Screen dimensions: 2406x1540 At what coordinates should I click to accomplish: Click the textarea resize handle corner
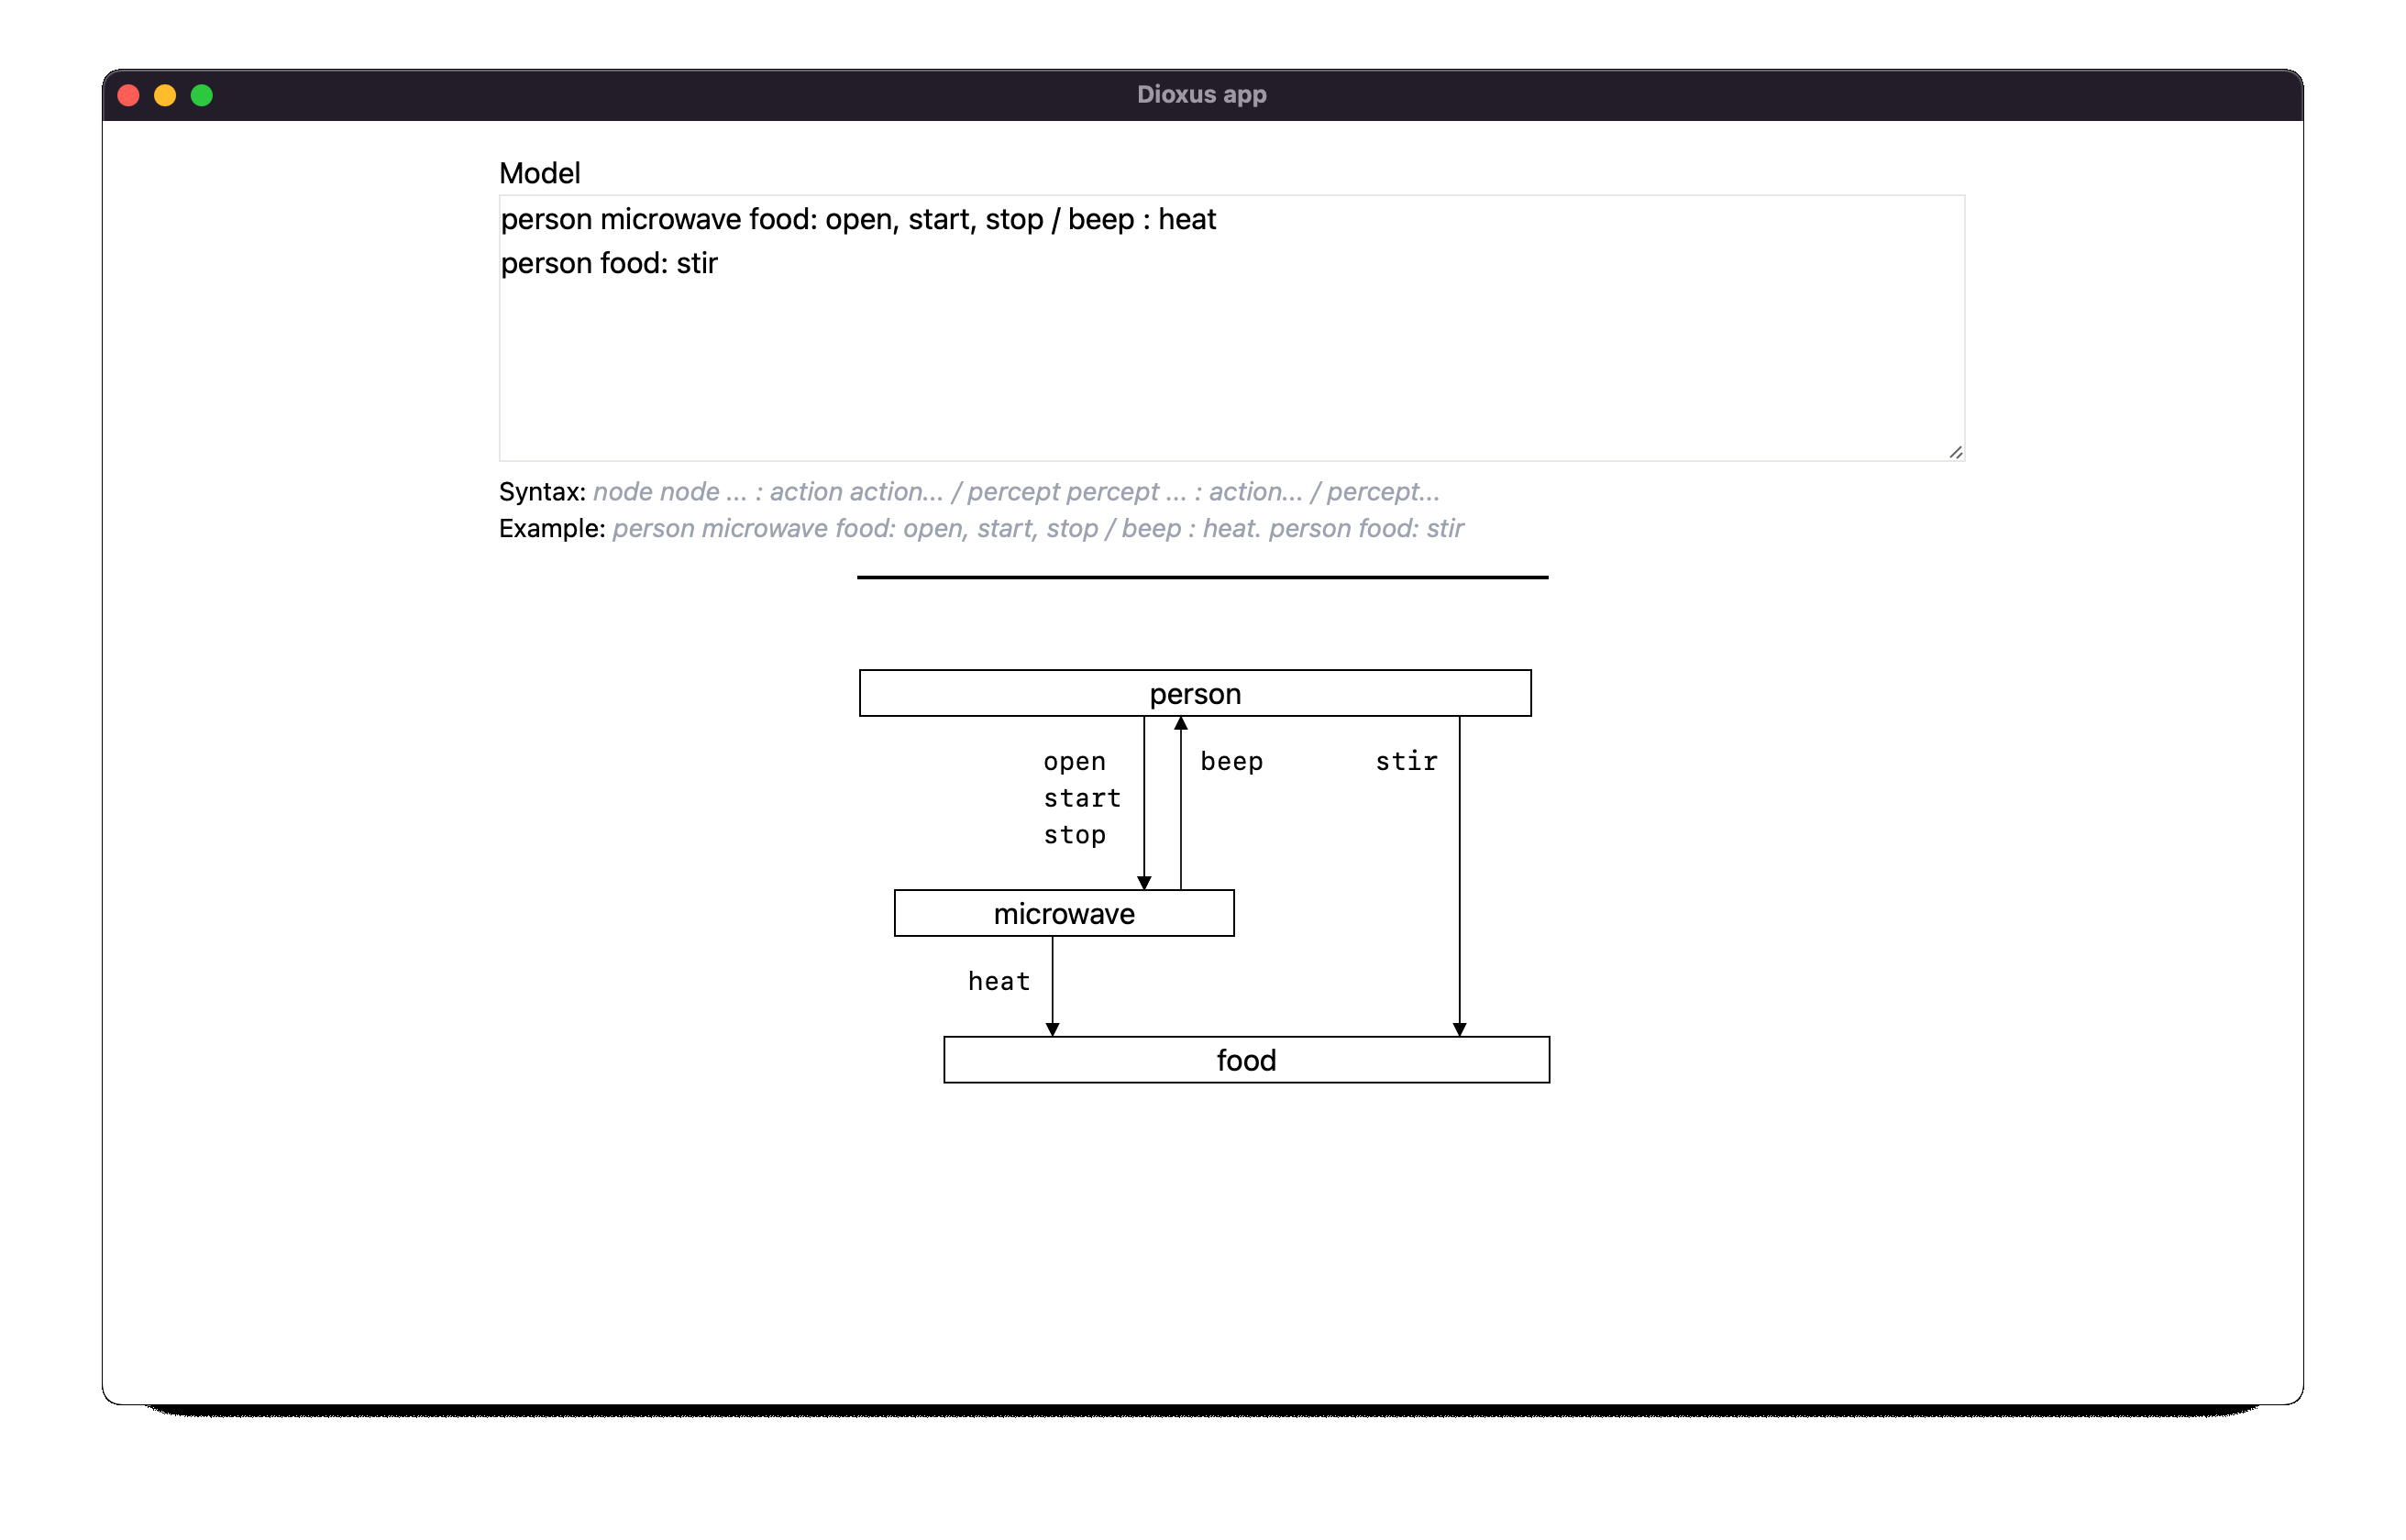coord(1955,452)
